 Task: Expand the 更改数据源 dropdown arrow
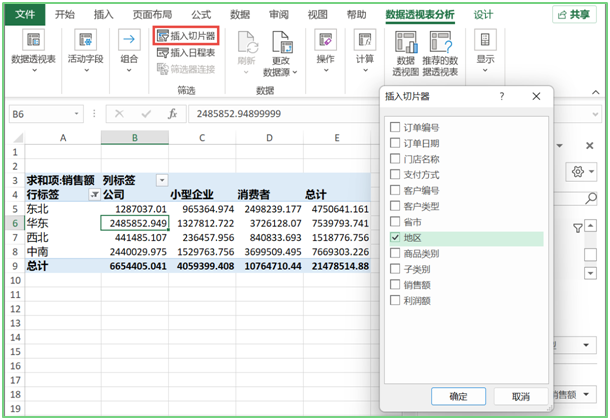coord(295,72)
